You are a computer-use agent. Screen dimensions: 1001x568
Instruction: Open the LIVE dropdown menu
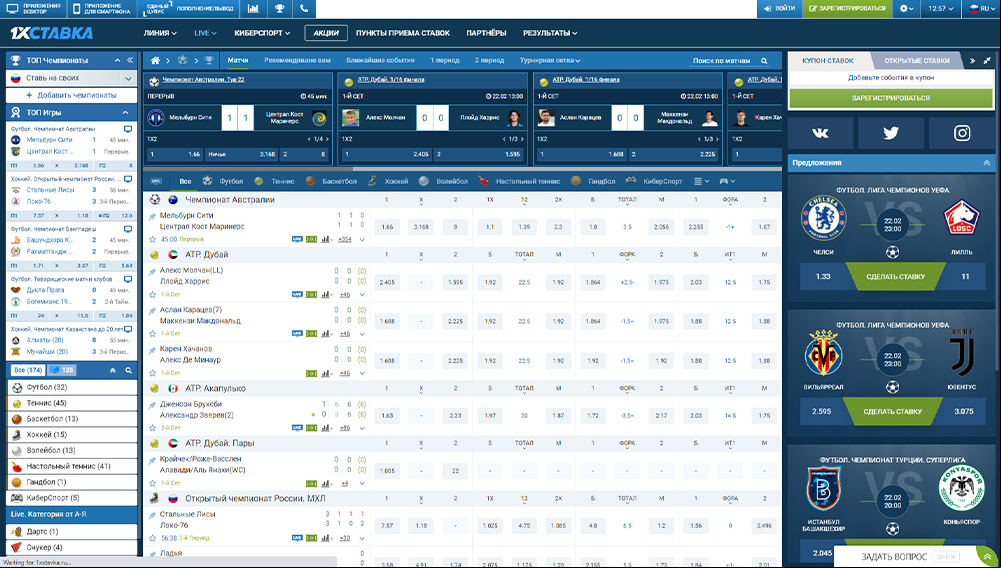[x=206, y=33]
